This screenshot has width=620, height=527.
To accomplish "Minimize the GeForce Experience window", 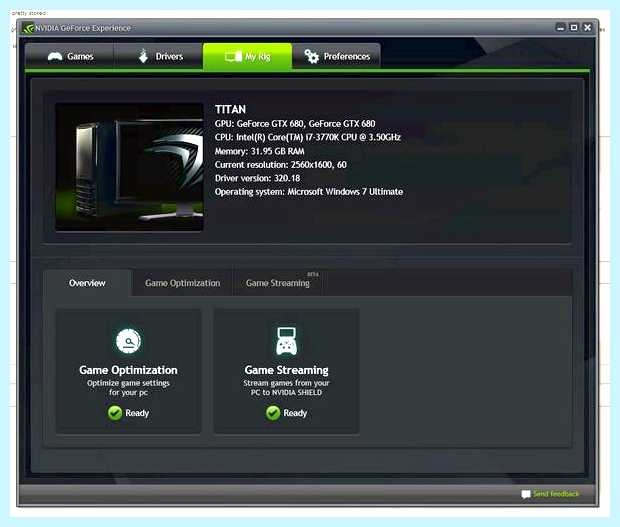I will (561, 27).
